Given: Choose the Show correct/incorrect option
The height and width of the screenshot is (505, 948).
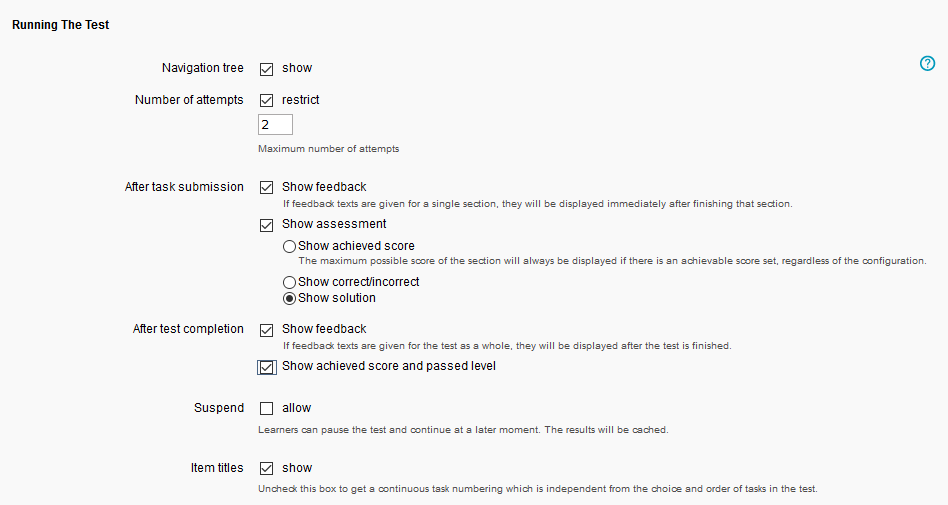Looking at the screenshot, I should [289, 283].
